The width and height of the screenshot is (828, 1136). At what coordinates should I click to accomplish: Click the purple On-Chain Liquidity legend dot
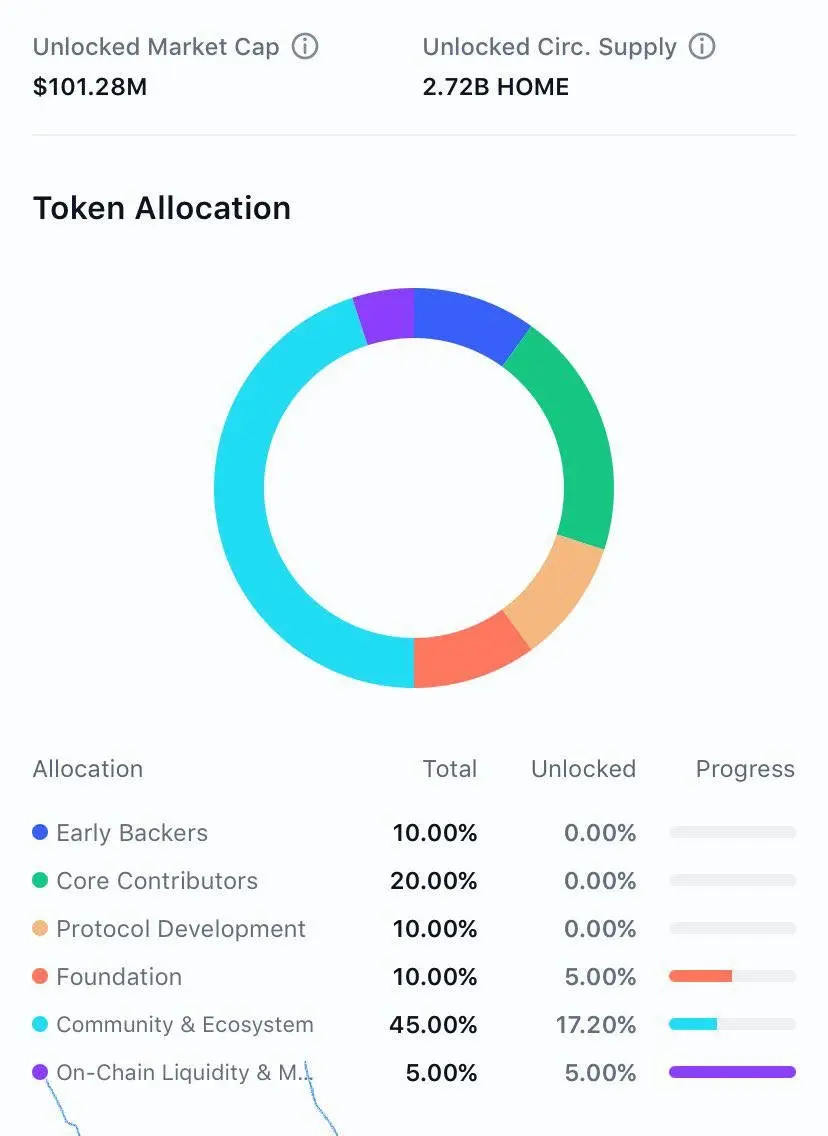(41, 1072)
